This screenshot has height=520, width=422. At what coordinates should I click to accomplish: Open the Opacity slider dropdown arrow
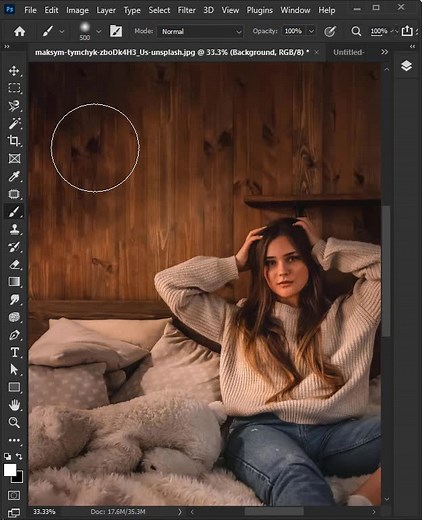pos(311,31)
